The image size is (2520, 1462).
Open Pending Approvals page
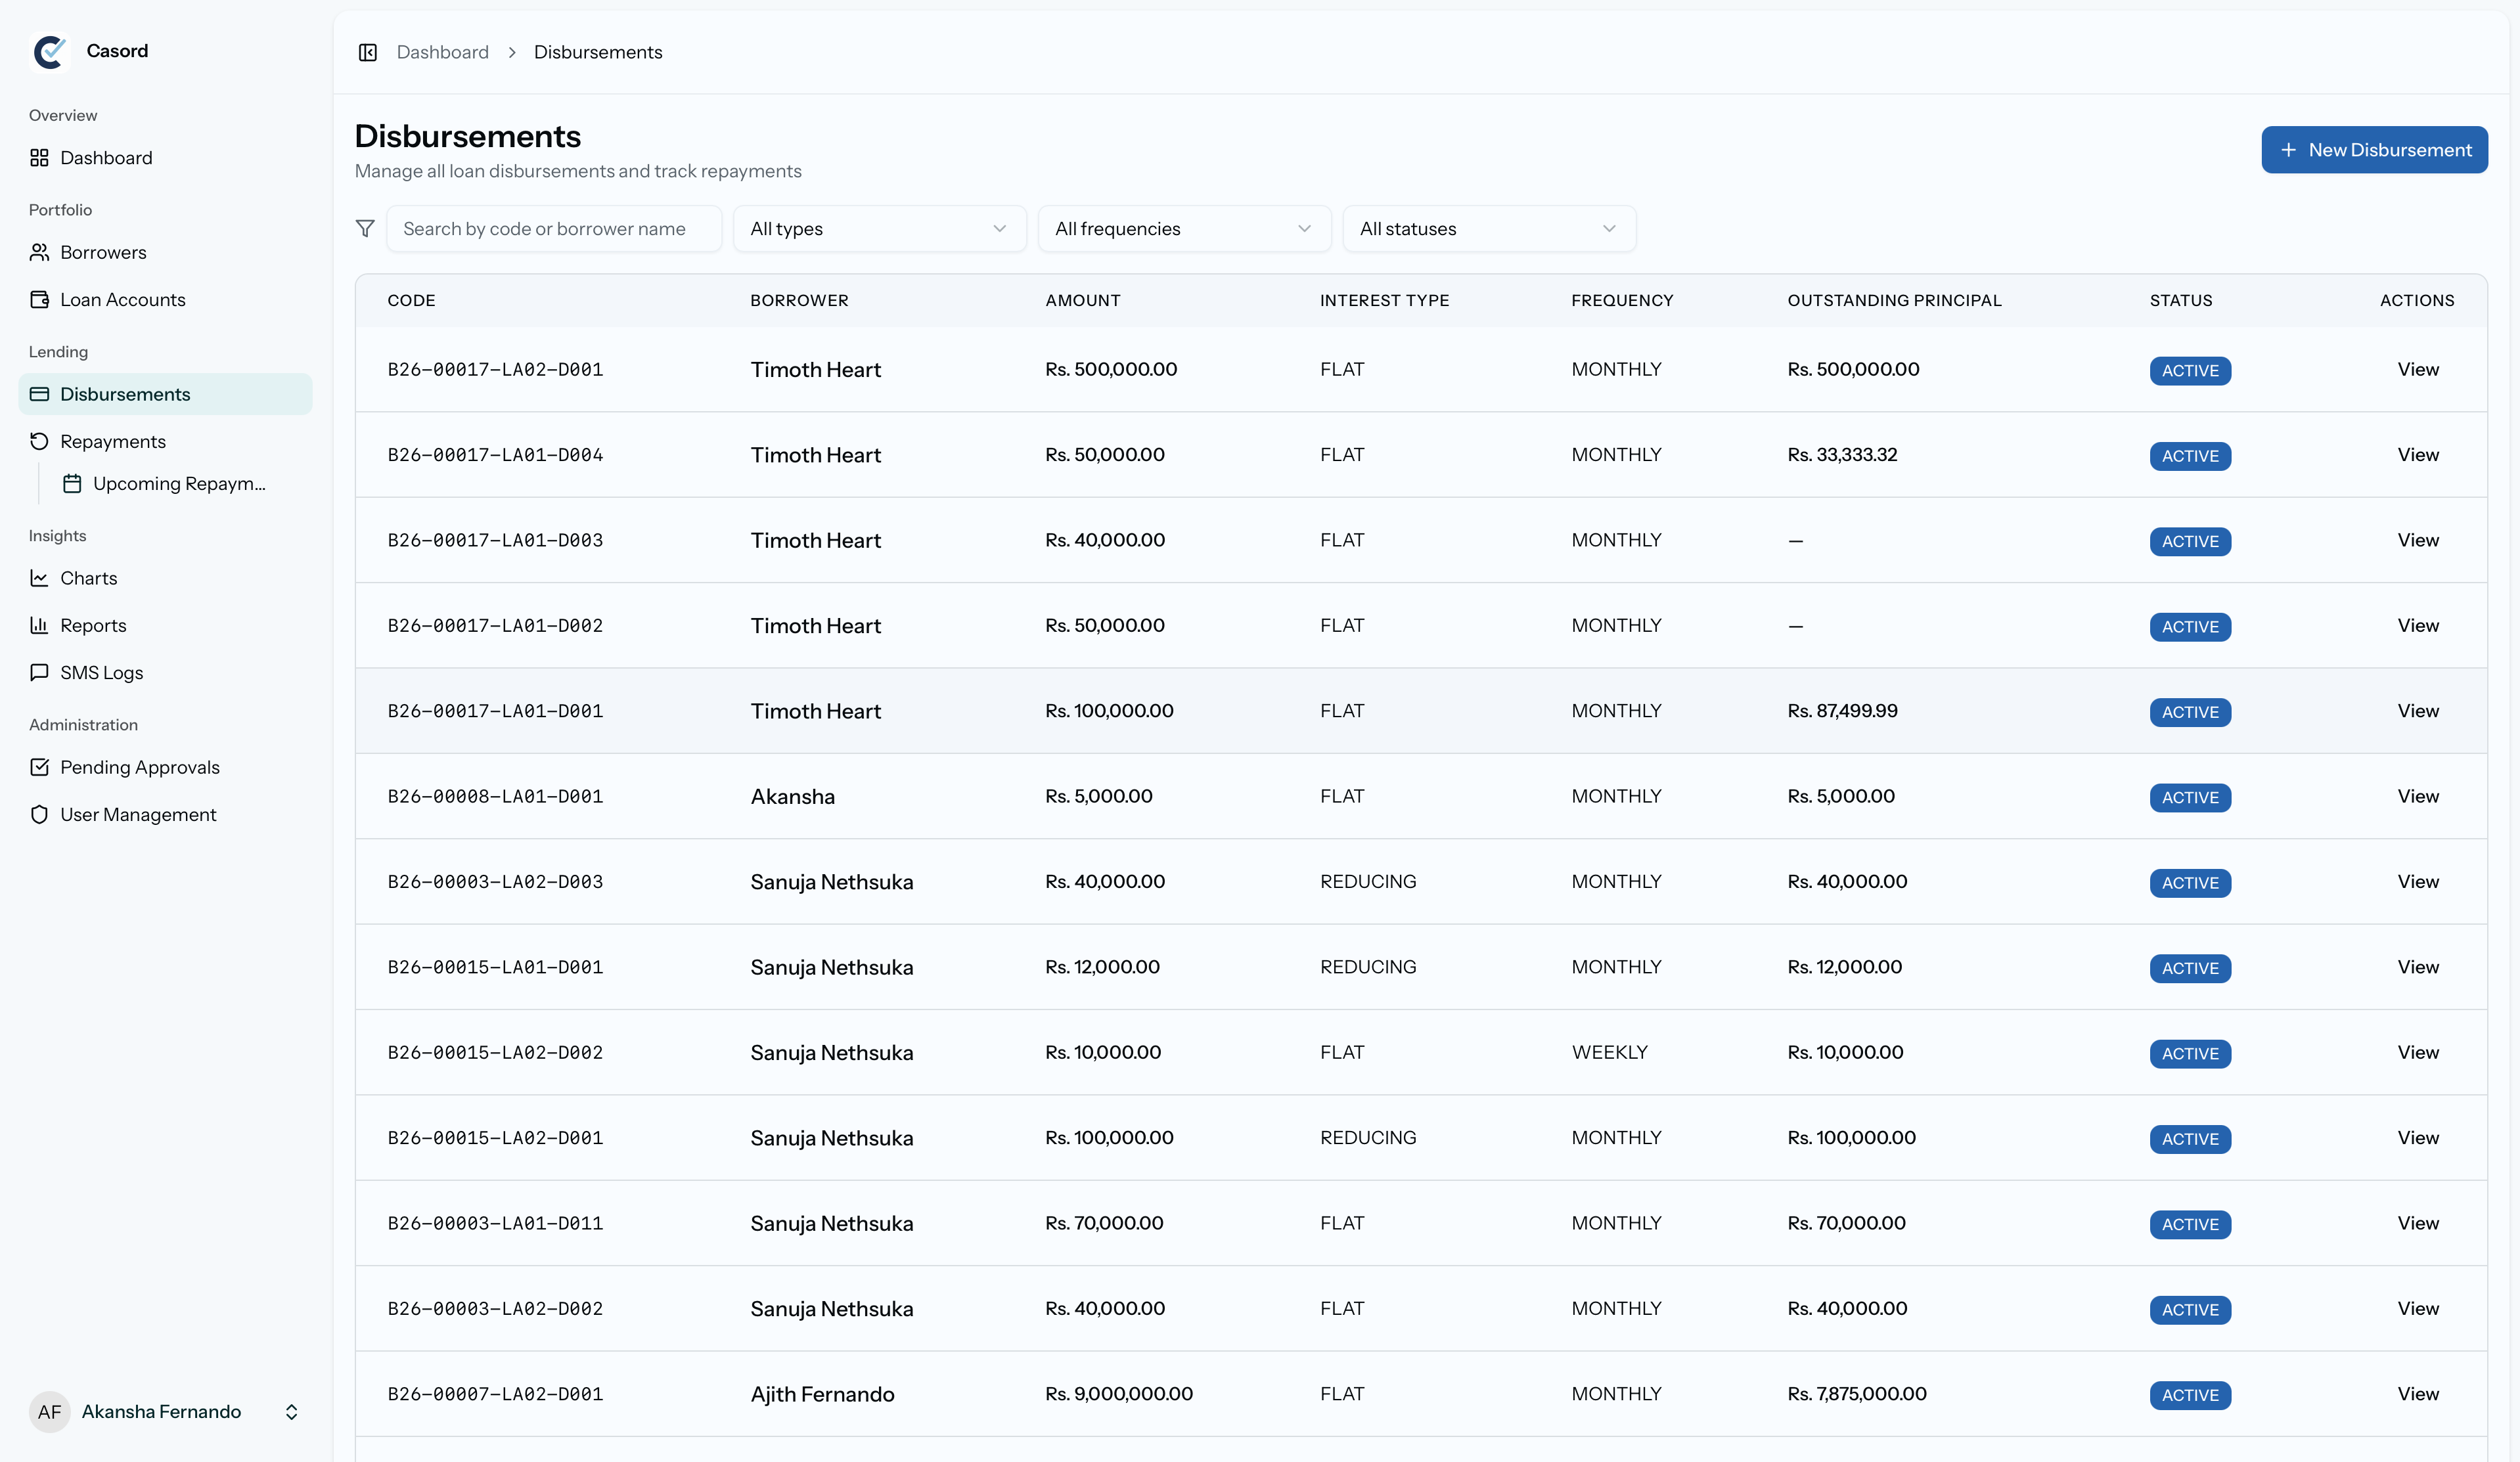(x=139, y=767)
